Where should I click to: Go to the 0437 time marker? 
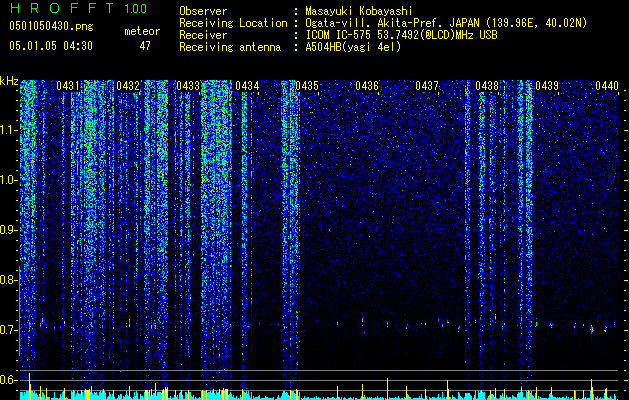click(427, 86)
